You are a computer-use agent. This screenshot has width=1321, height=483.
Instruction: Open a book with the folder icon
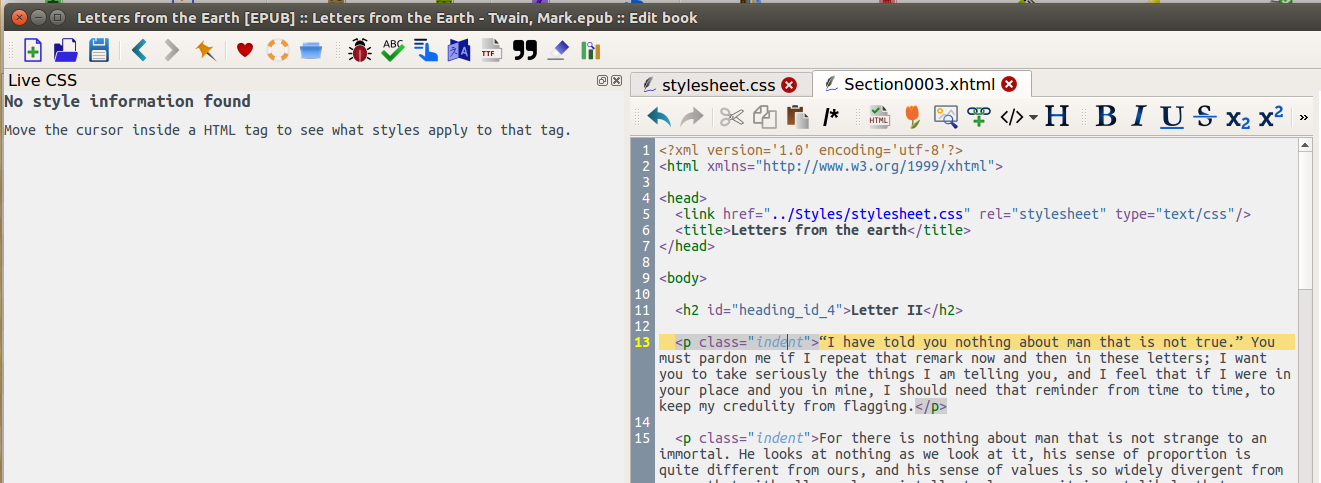[66, 50]
